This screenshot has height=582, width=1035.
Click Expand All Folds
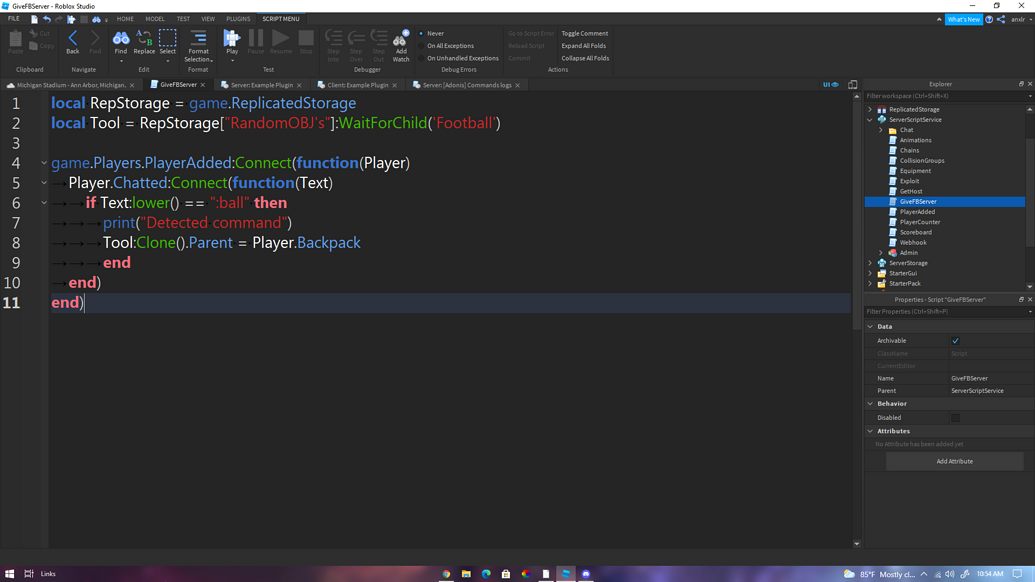click(x=584, y=46)
